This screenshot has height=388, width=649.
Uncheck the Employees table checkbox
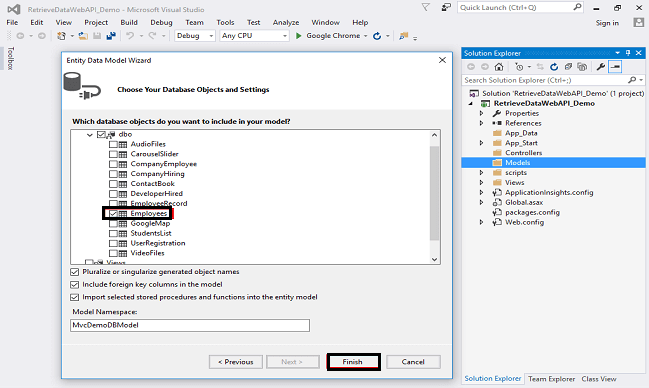[x=113, y=214]
